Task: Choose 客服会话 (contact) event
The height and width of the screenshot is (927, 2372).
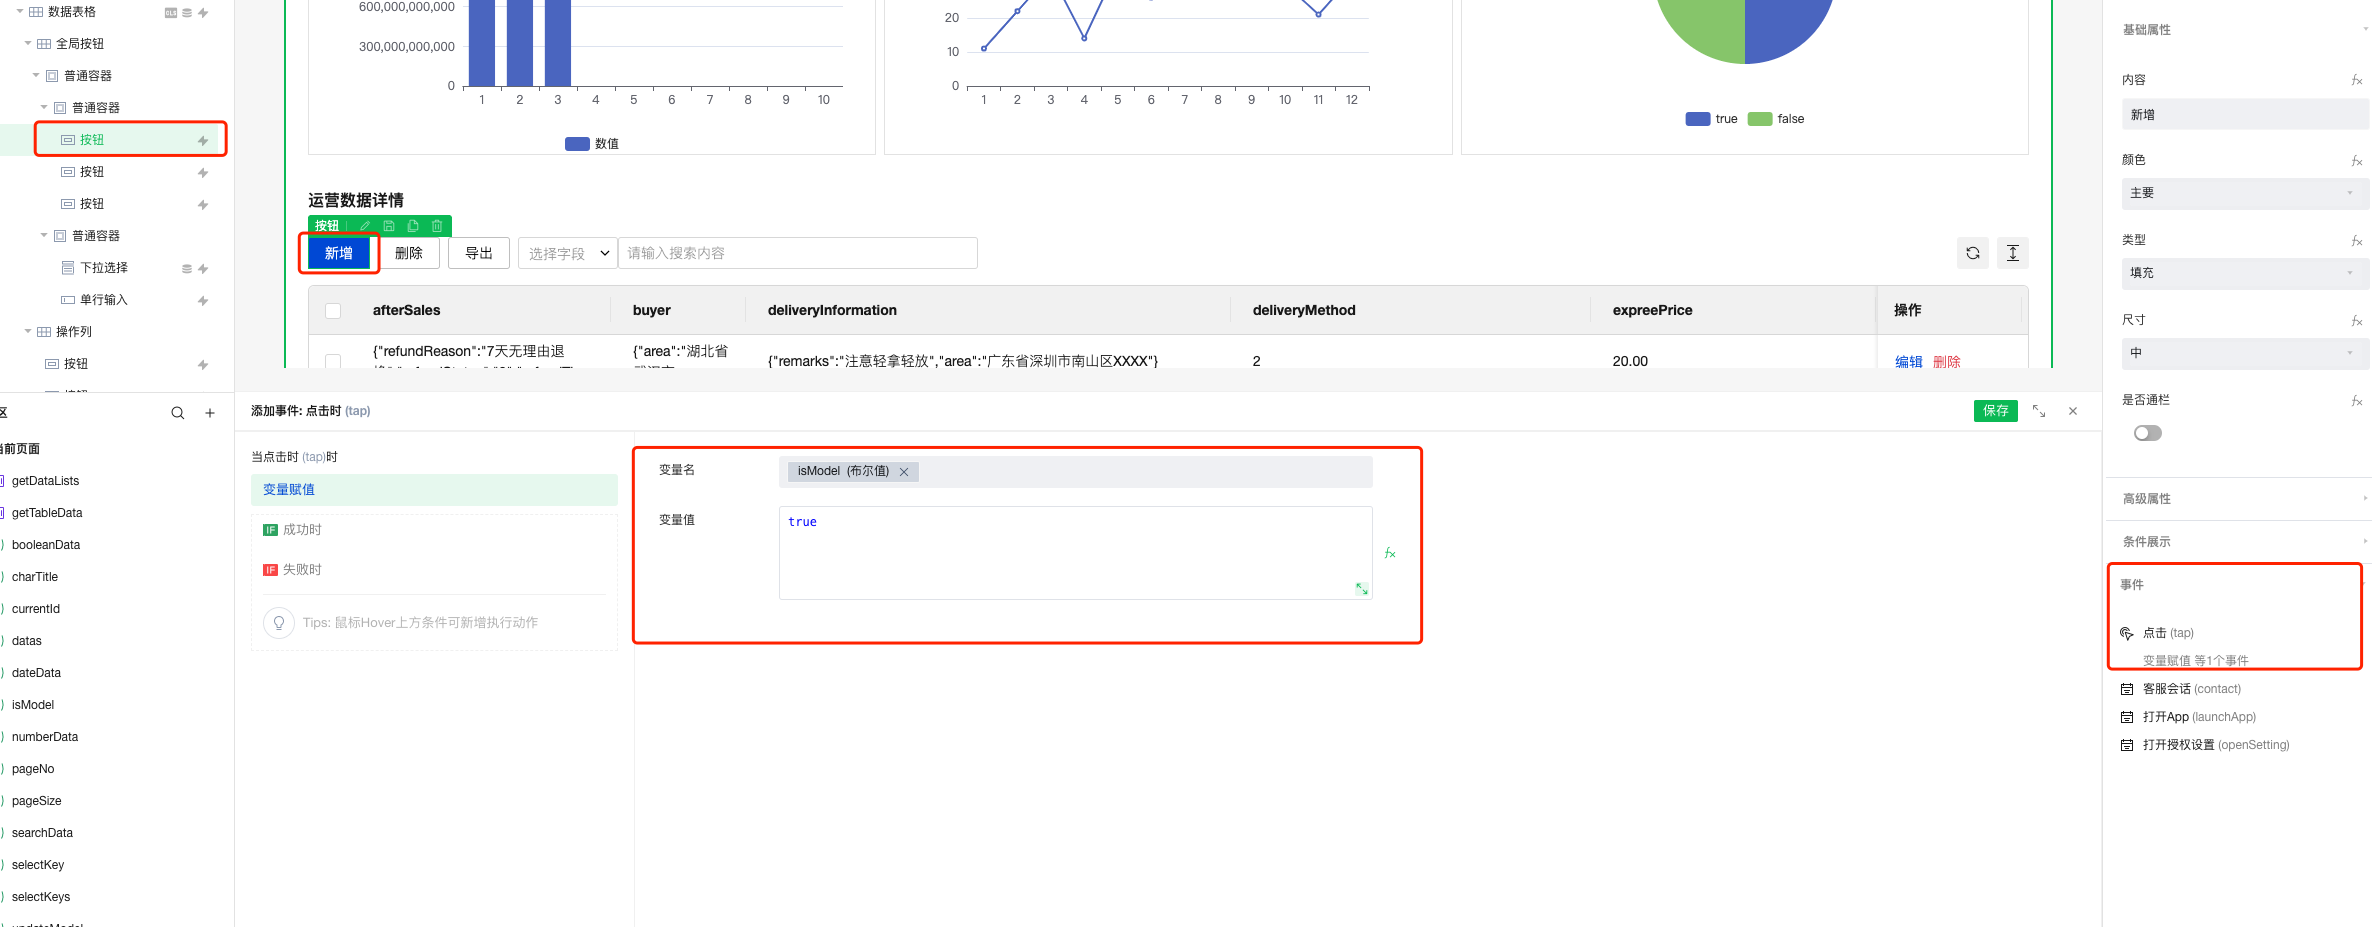Action: click(2191, 689)
